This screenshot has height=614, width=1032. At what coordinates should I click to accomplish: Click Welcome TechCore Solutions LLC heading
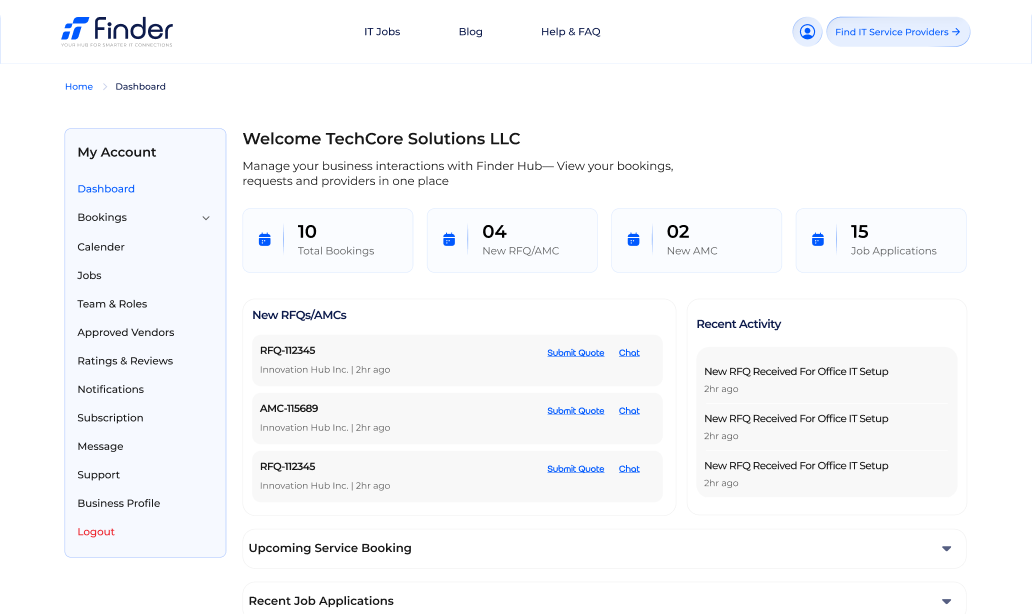coord(381,139)
